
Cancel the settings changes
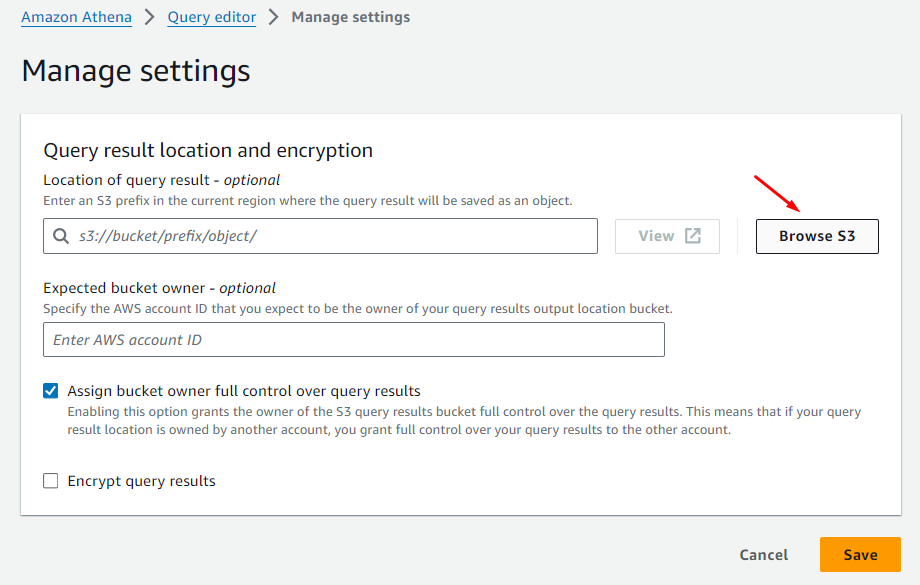pos(763,555)
